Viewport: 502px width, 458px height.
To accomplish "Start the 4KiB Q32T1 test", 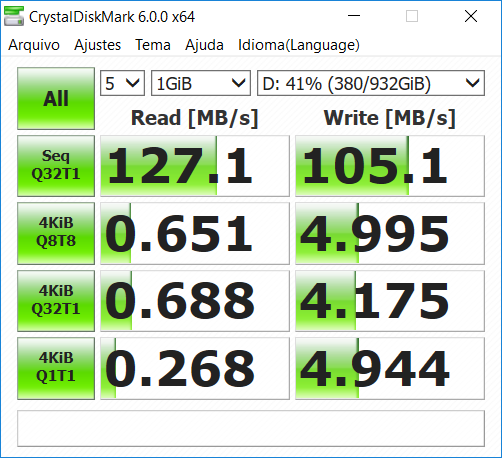I will click(x=56, y=301).
